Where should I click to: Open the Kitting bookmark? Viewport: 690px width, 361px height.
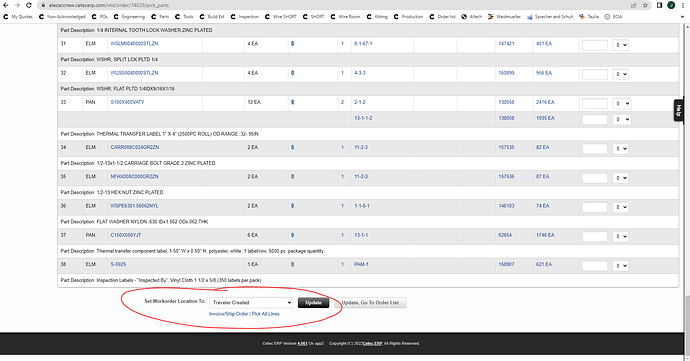pos(377,17)
